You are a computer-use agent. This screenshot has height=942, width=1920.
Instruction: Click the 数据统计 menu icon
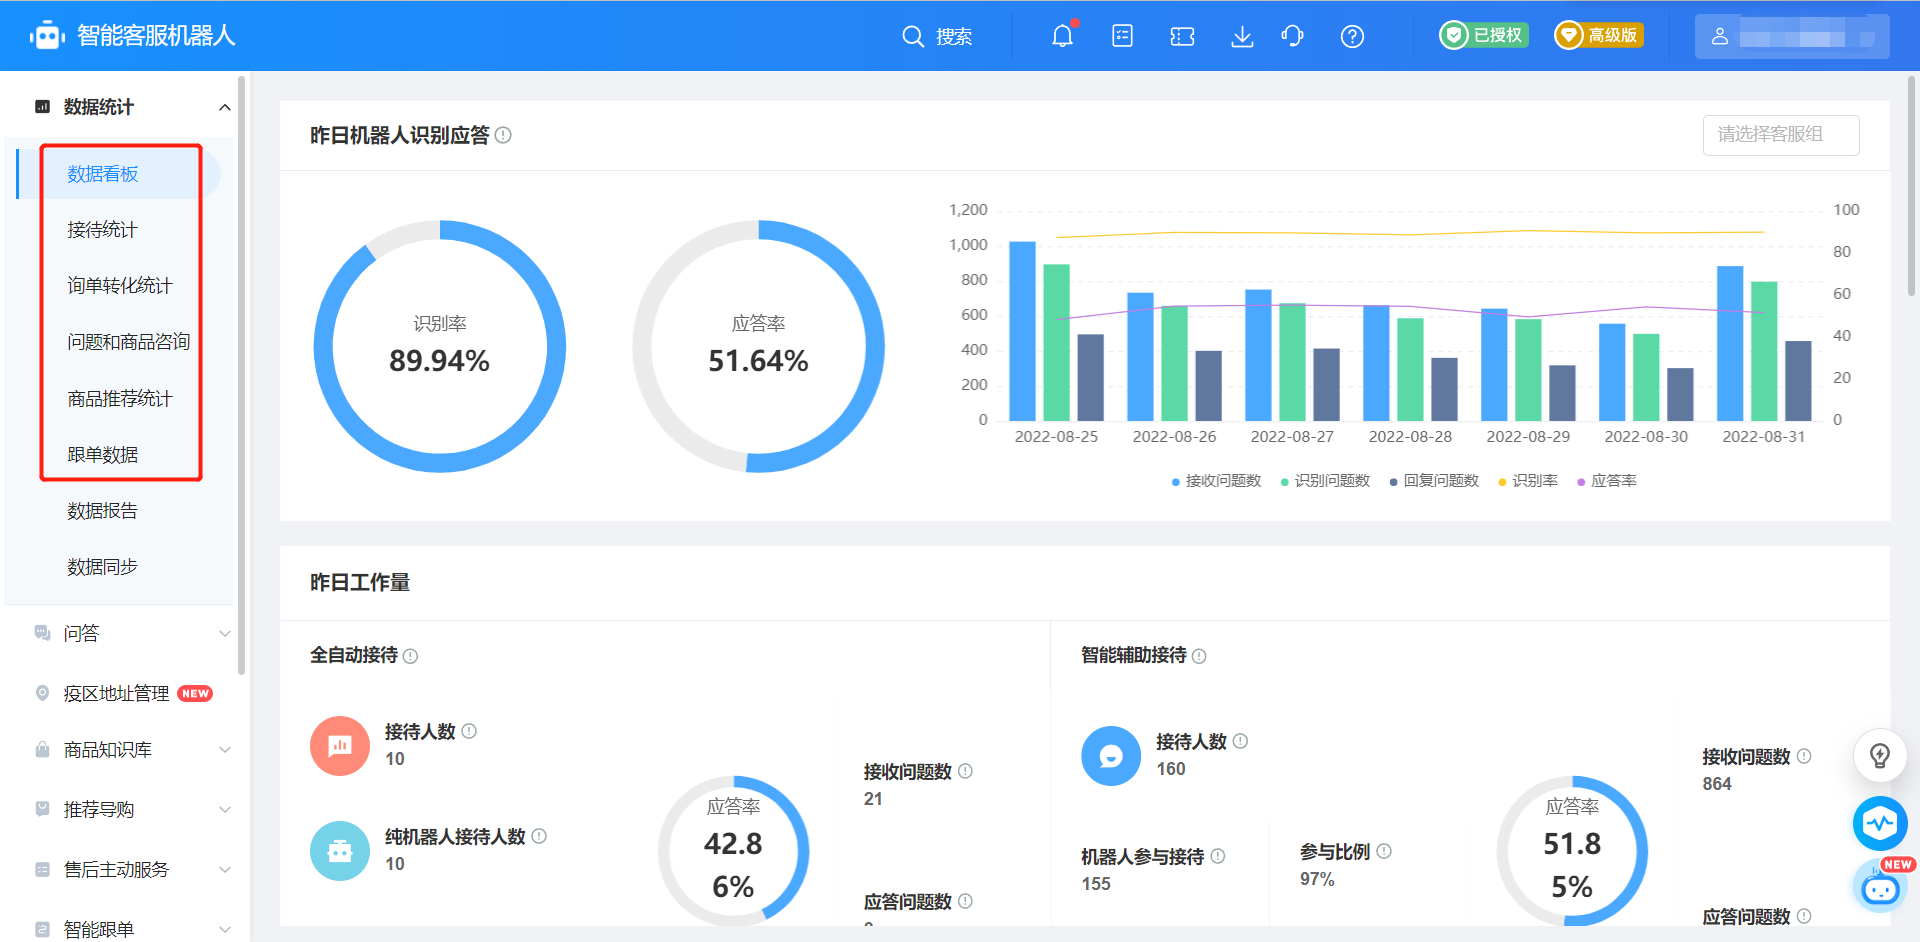click(42, 106)
